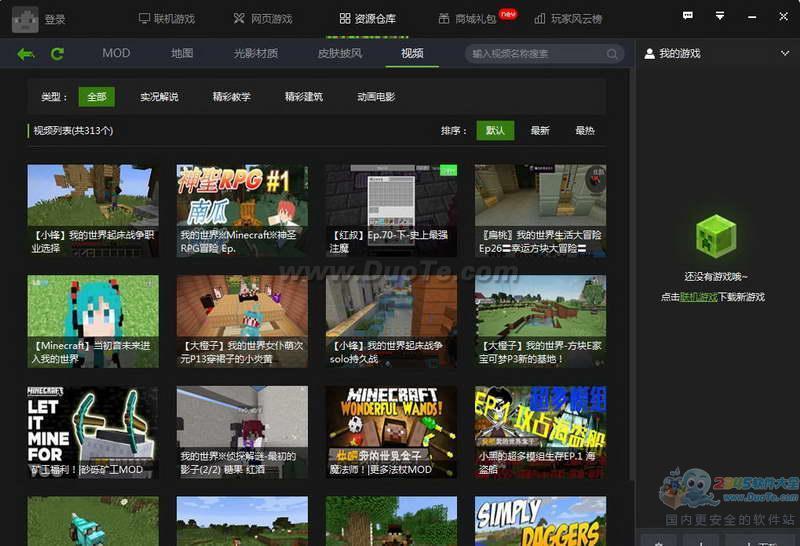Image resolution: width=800 pixels, height=546 pixels.
Task: Open 侦探解谜-最初的影子(2/2) video
Action: [242, 432]
